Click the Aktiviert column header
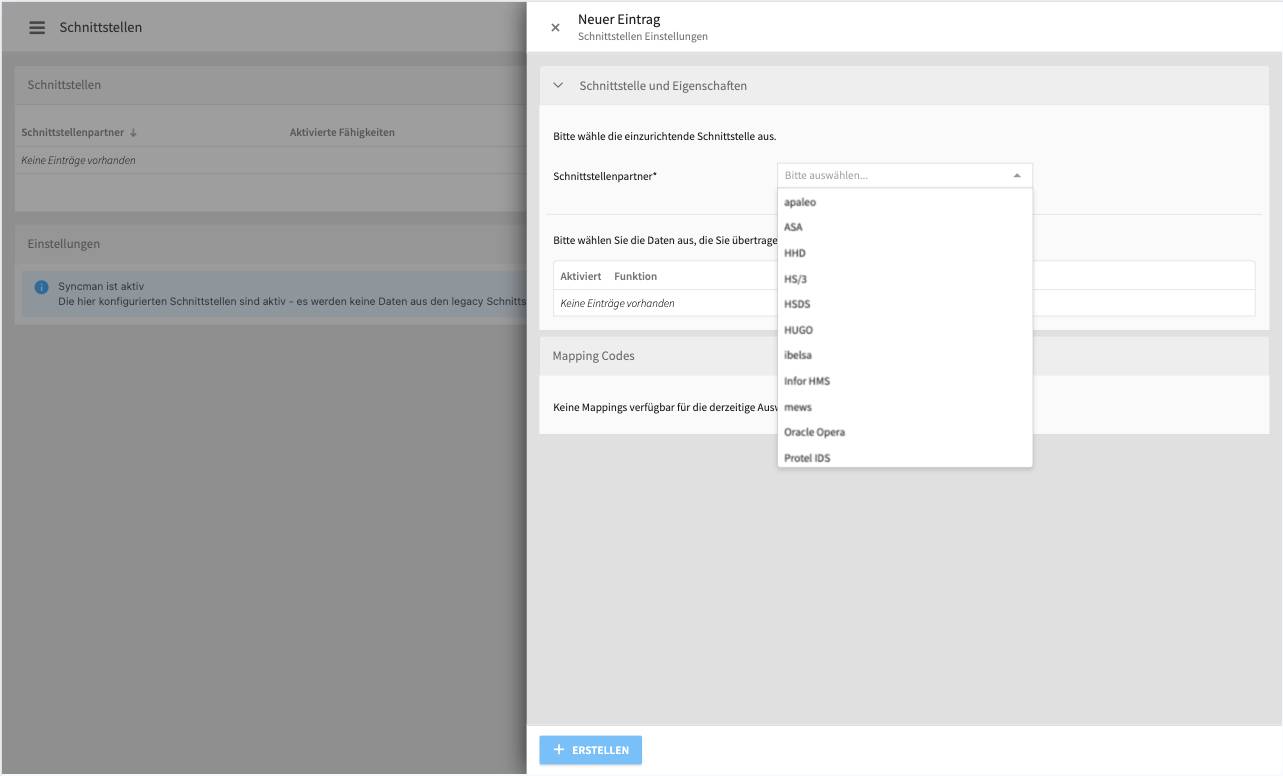This screenshot has width=1283, height=776. click(581, 276)
